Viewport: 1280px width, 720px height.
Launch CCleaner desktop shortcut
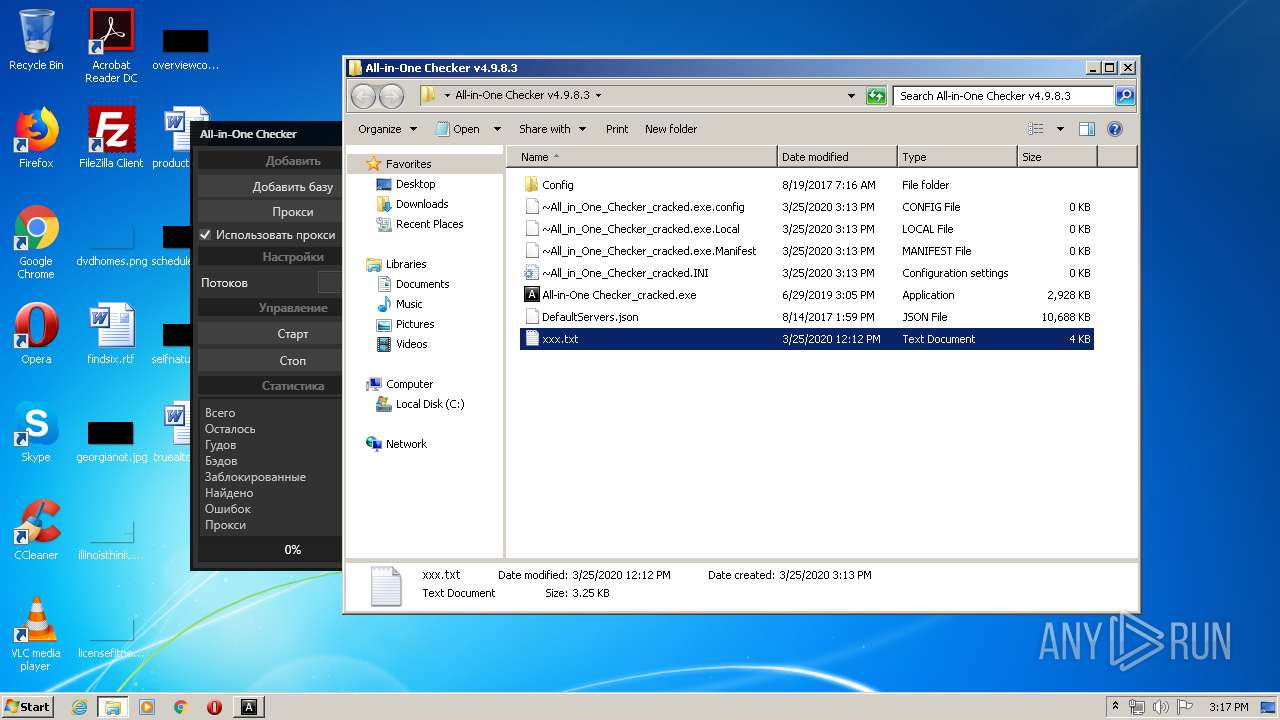(x=36, y=530)
